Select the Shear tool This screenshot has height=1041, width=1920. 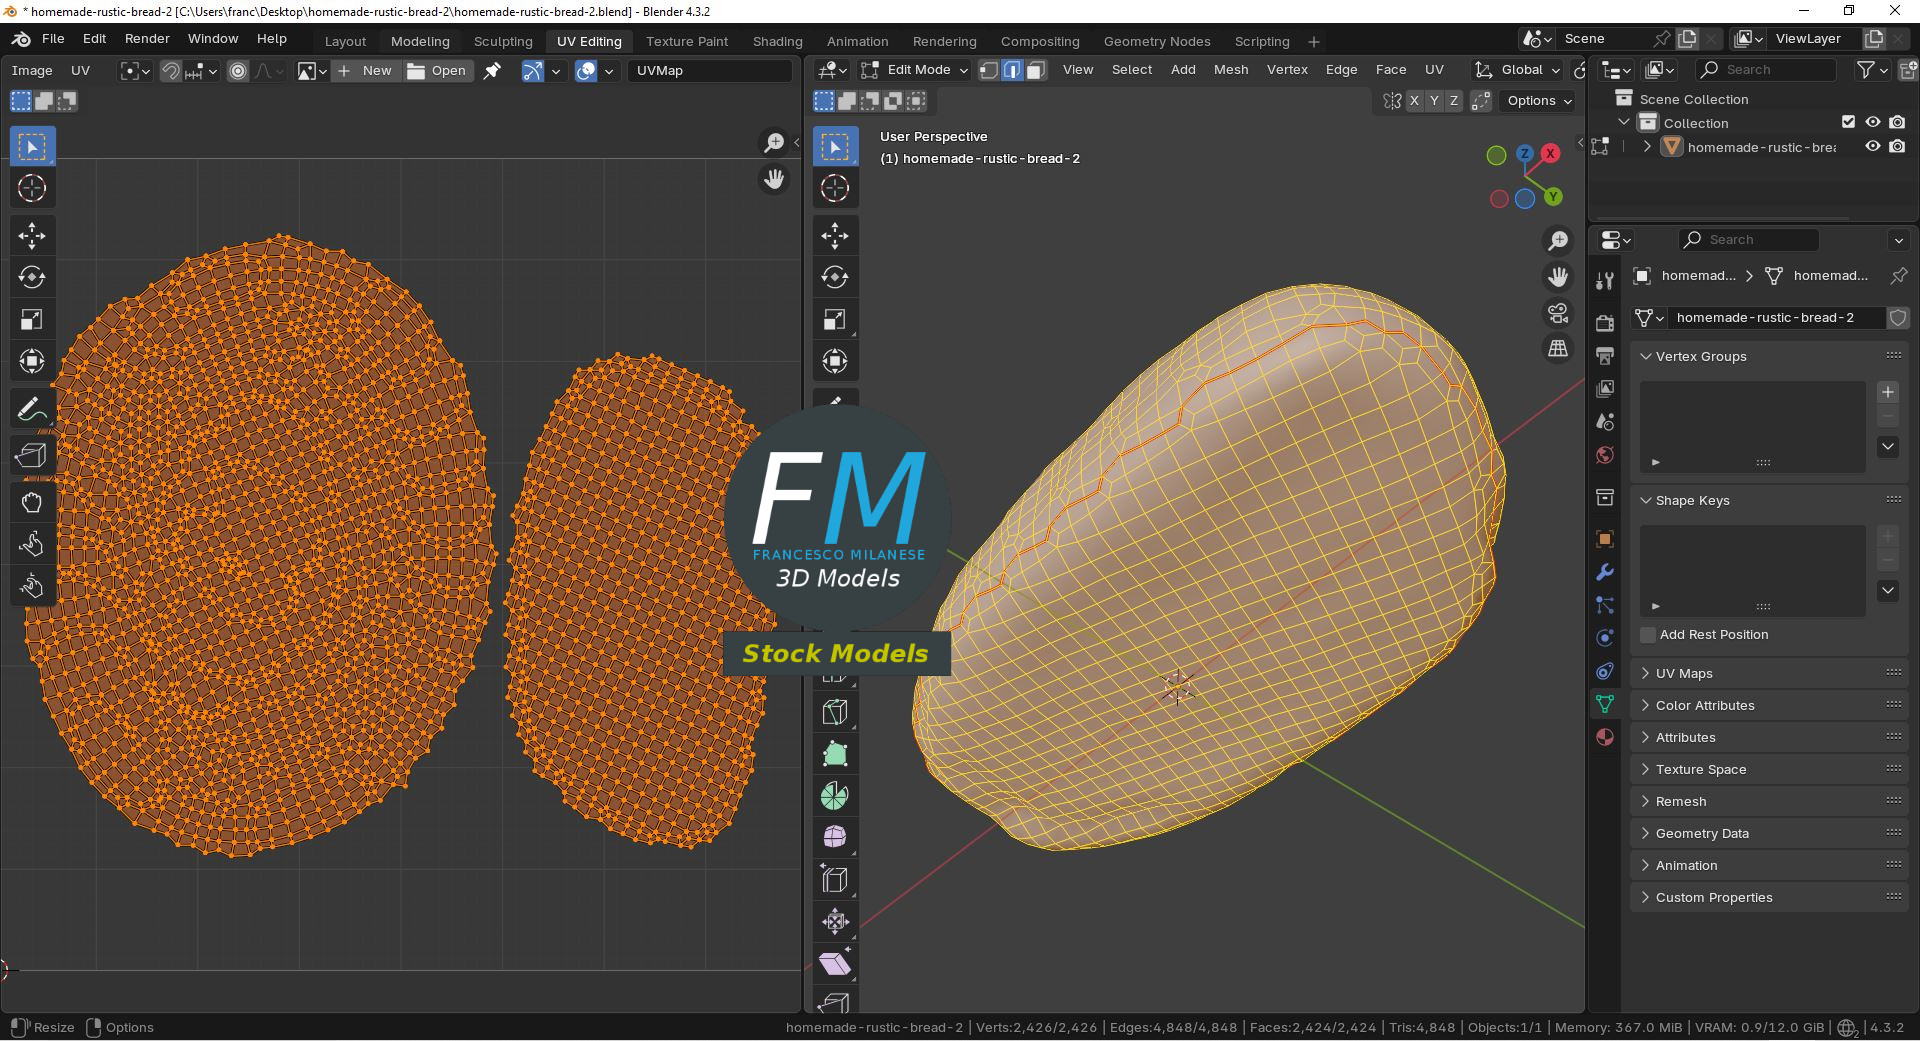pyautogui.click(x=835, y=964)
